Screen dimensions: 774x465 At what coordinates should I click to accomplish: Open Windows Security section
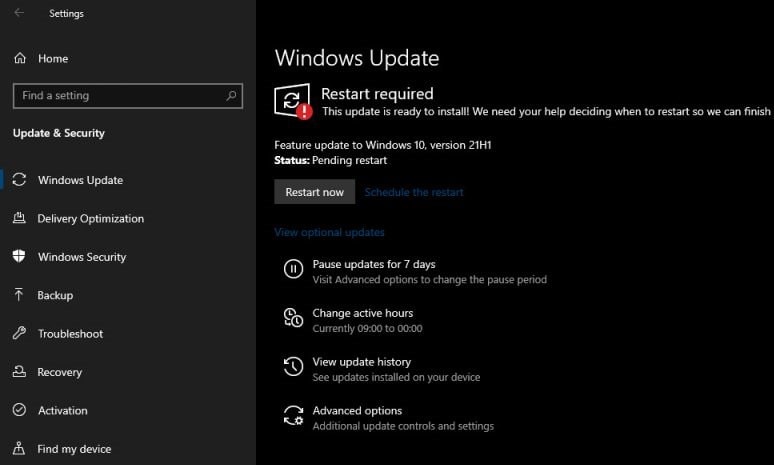(82, 257)
